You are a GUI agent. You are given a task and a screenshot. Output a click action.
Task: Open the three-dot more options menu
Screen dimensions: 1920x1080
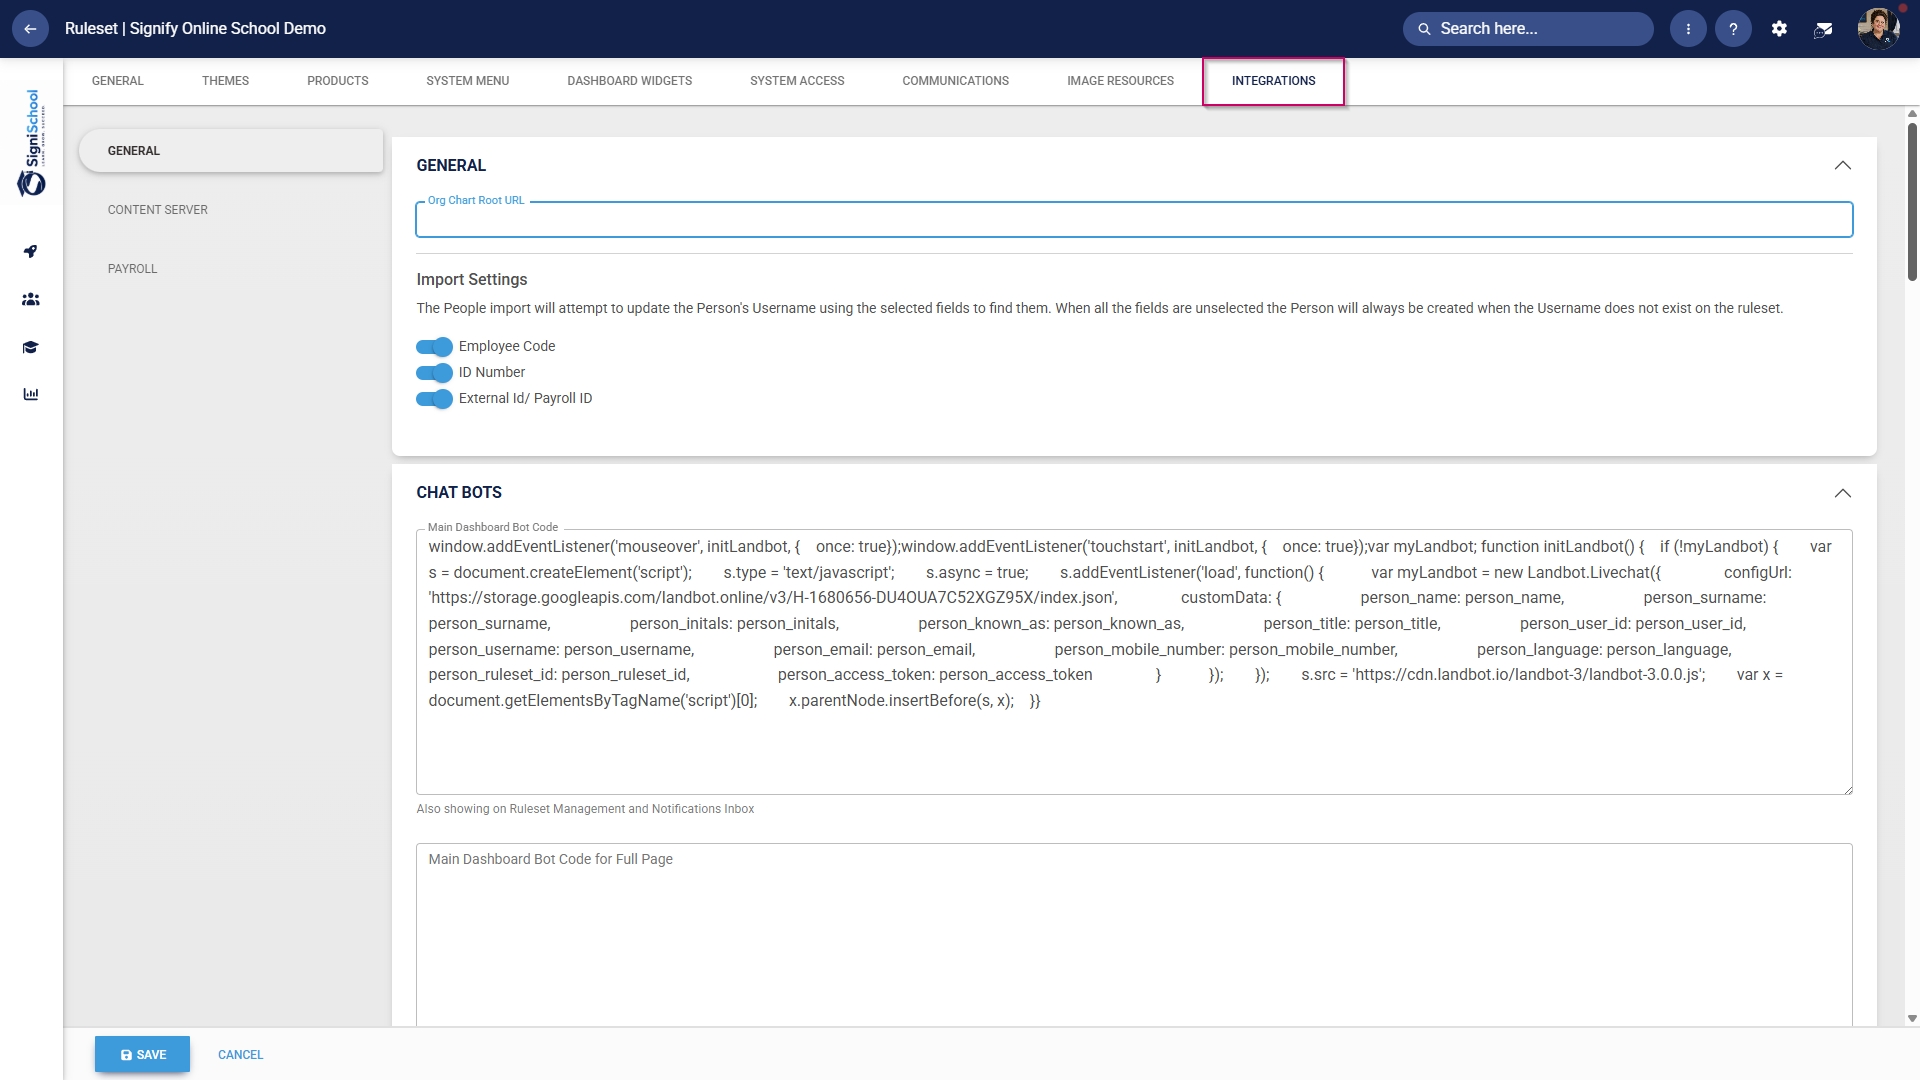(1688, 29)
